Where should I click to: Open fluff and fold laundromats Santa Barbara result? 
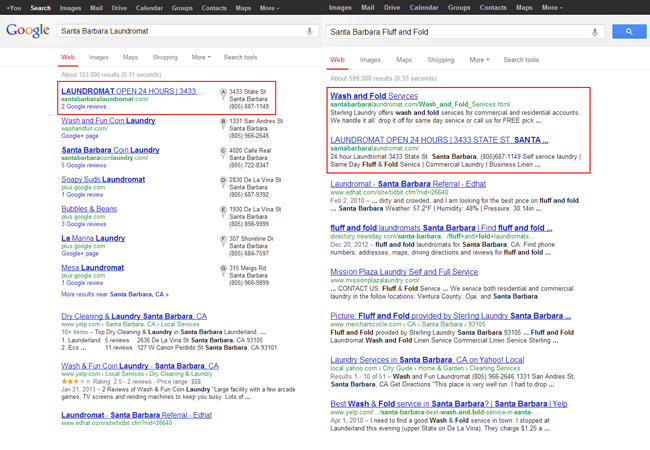coord(441,228)
